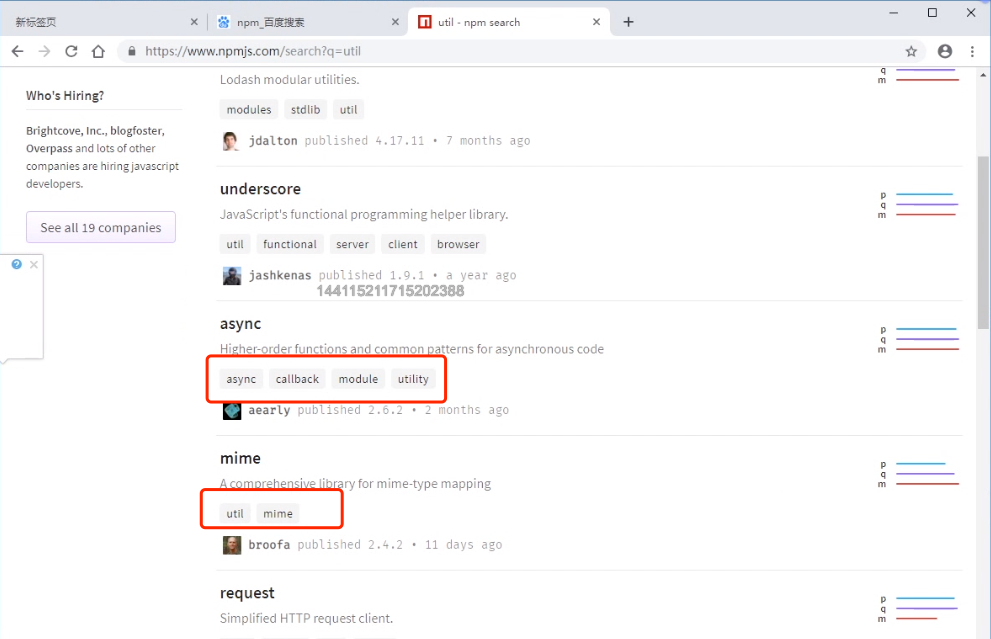Open the jashkenas publisher profile
This screenshot has height=639, width=991.
pyautogui.click(x=280, y=276)
